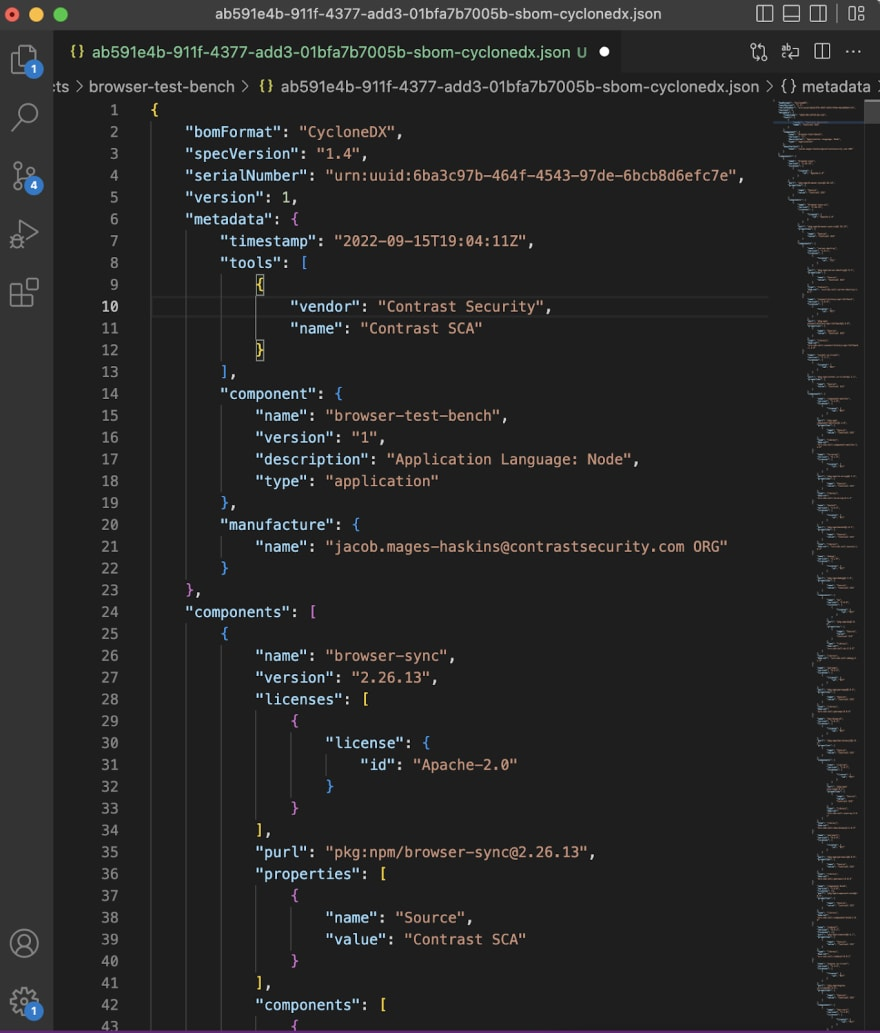
Task: Open the browser-test-bench breadcrumb dropdown
Action: pyautogui.click(x=160, y=86)
